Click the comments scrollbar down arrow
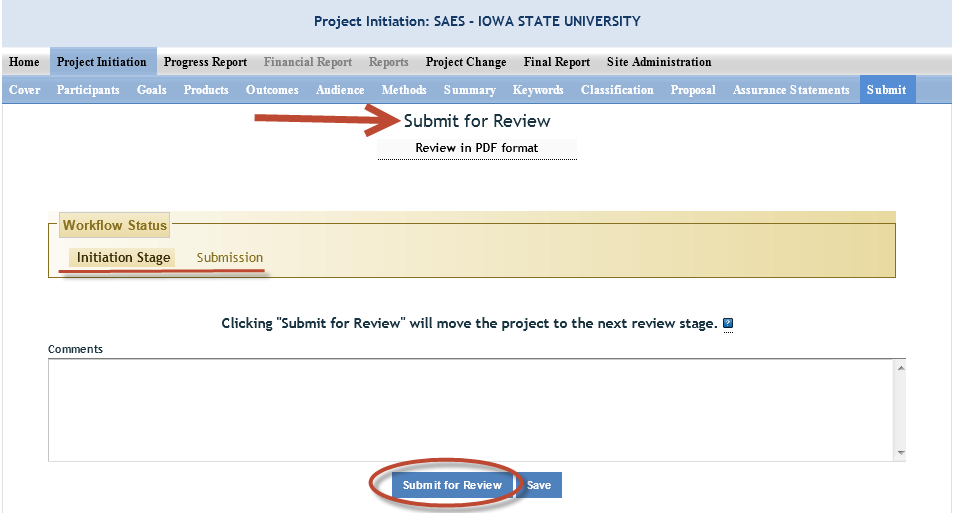 click(x=900, y=453)
